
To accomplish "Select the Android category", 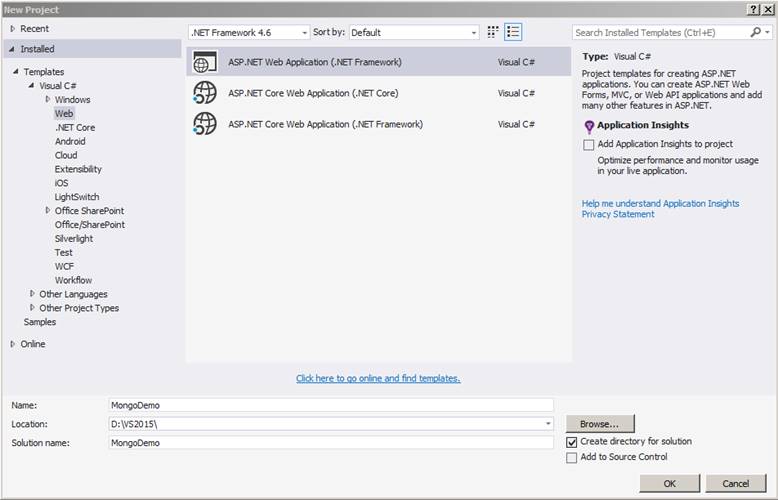I will pos(70,141).
